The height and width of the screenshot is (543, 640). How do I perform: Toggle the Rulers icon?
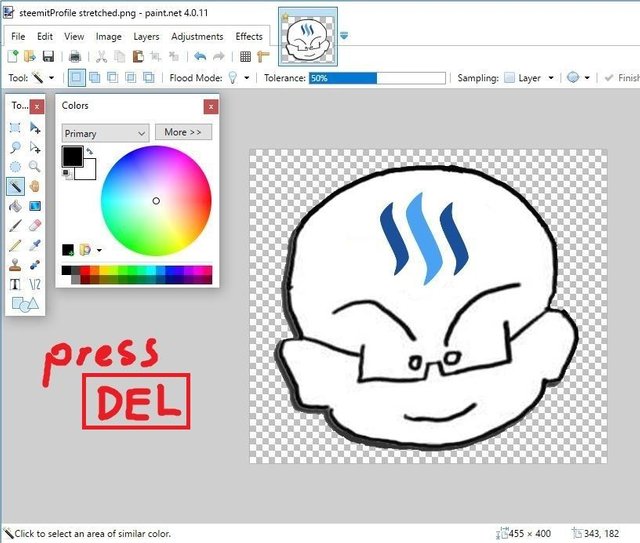(264, 56)
